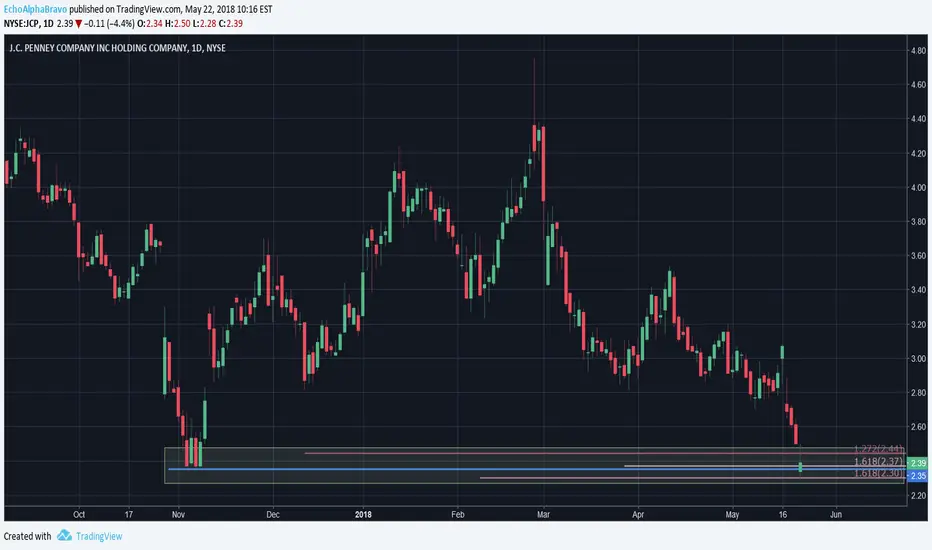
Task: Click the 3.80 price axis label
Action: tap(918, 222)
